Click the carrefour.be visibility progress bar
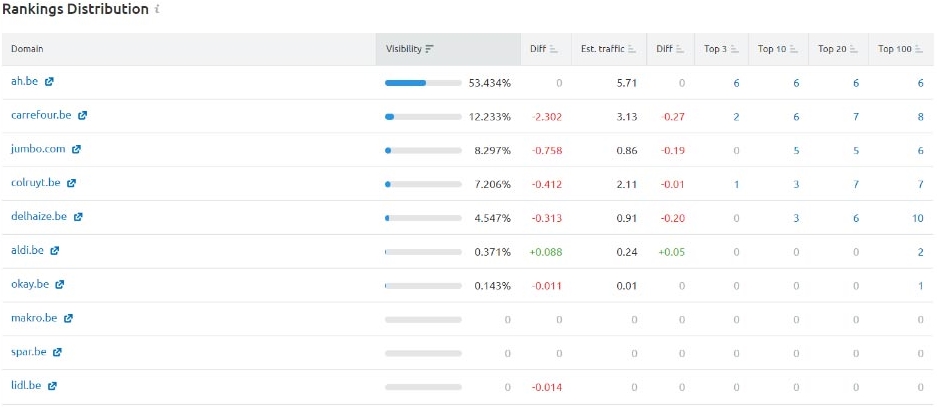Viewport: 937px width, 407px height. point(423,117)
